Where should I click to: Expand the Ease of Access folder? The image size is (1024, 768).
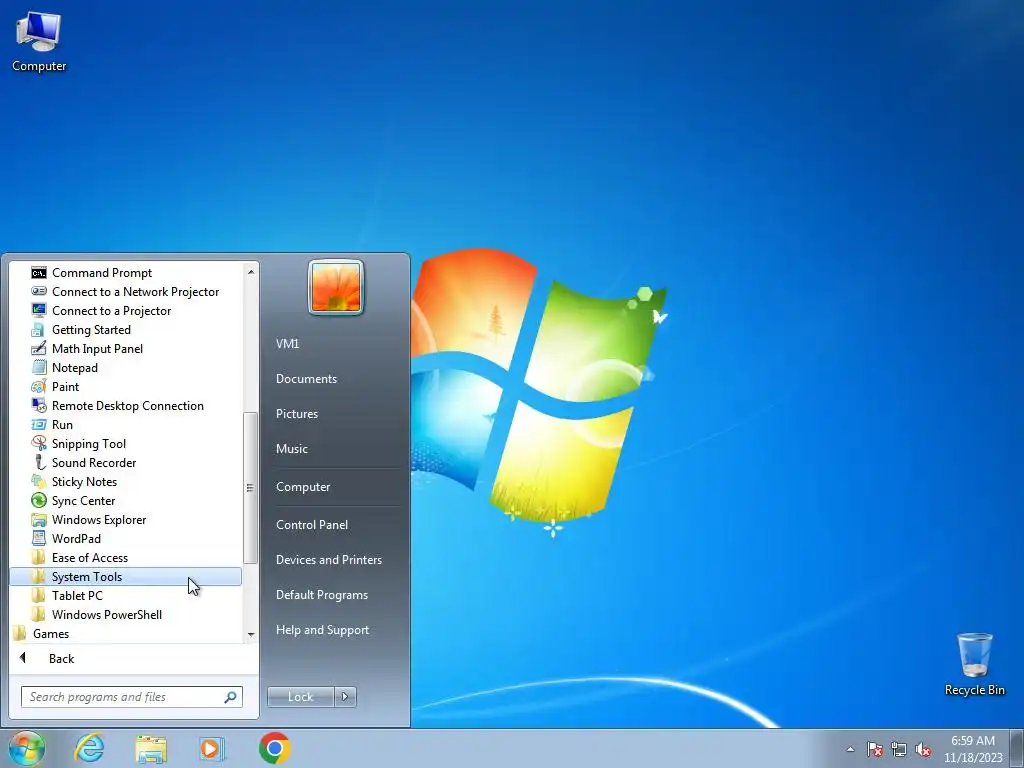click(125, 557)
